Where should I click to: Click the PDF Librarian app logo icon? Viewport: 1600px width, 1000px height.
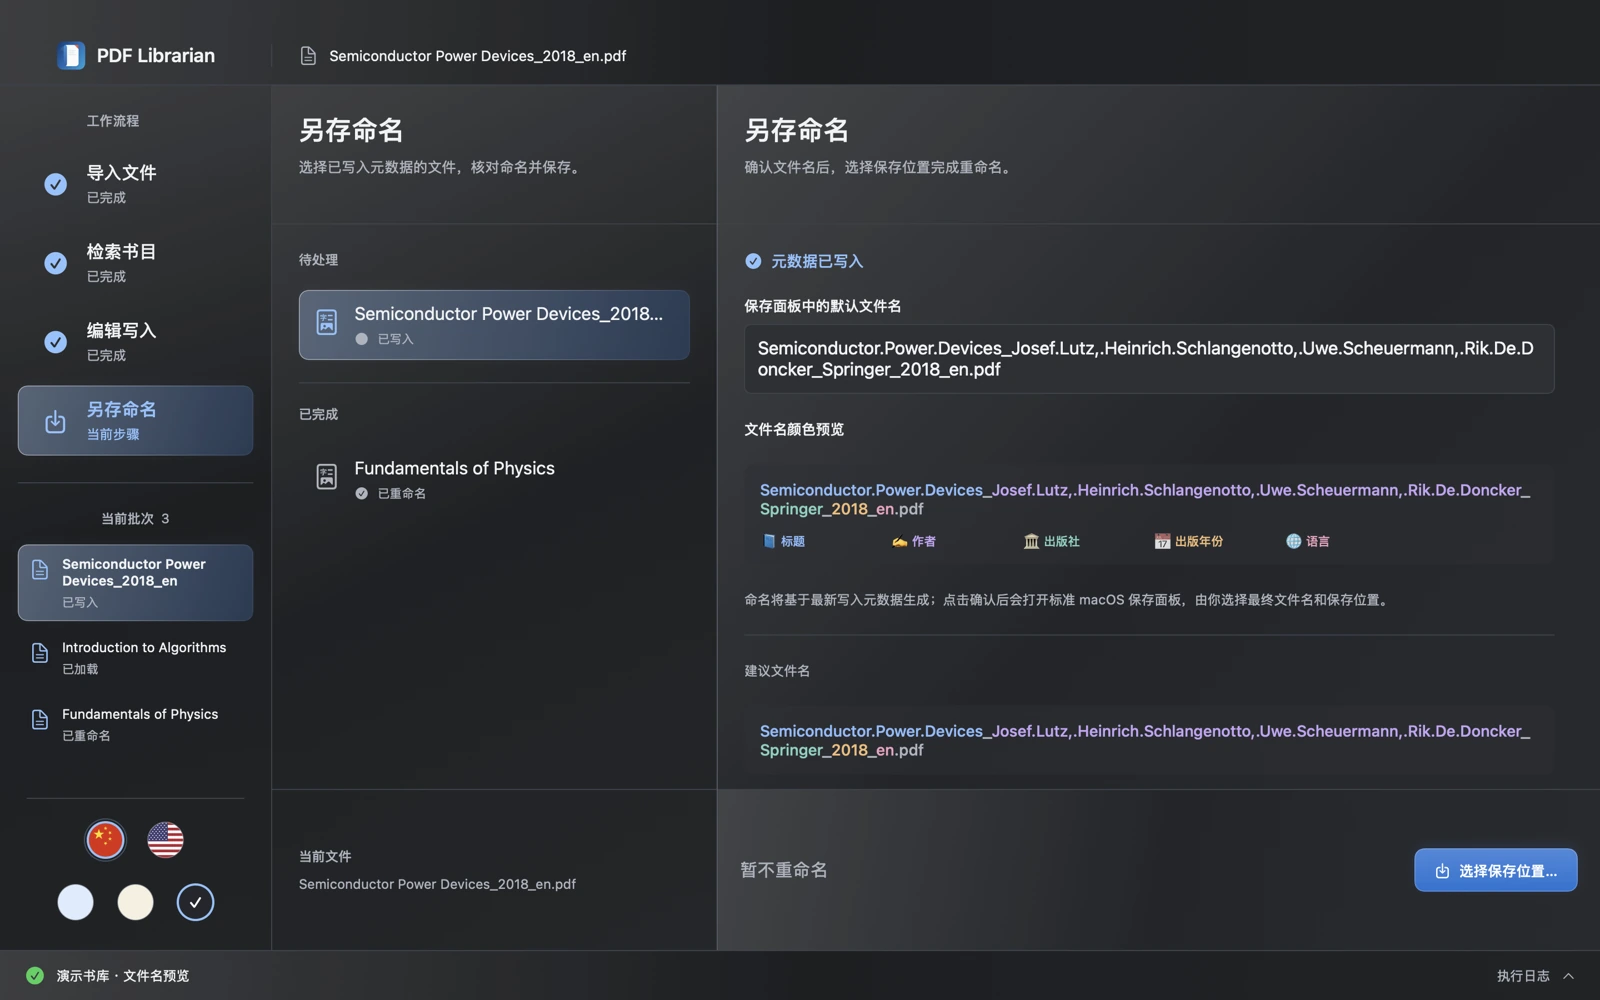tap(71, 56)
